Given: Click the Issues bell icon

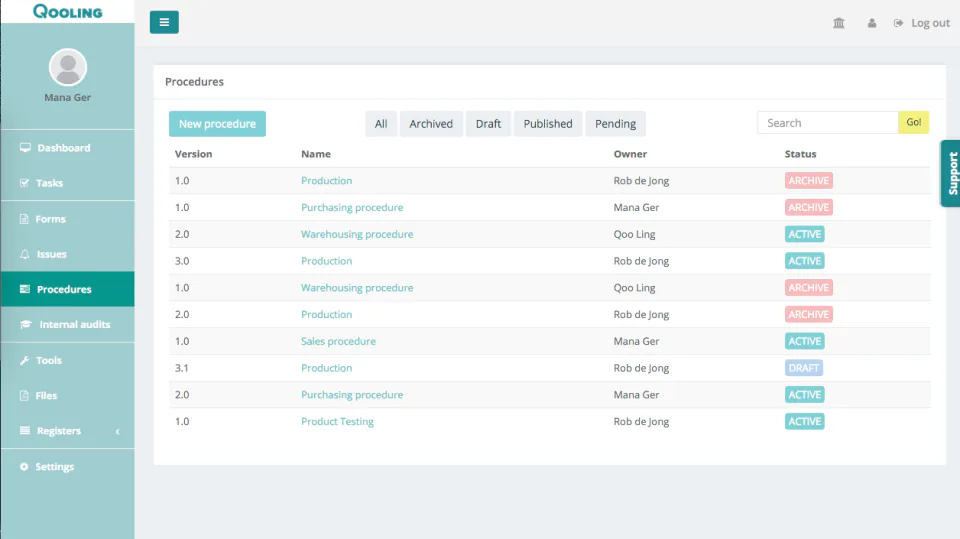Looking at the screenshot, I should (x=24, y=254).
